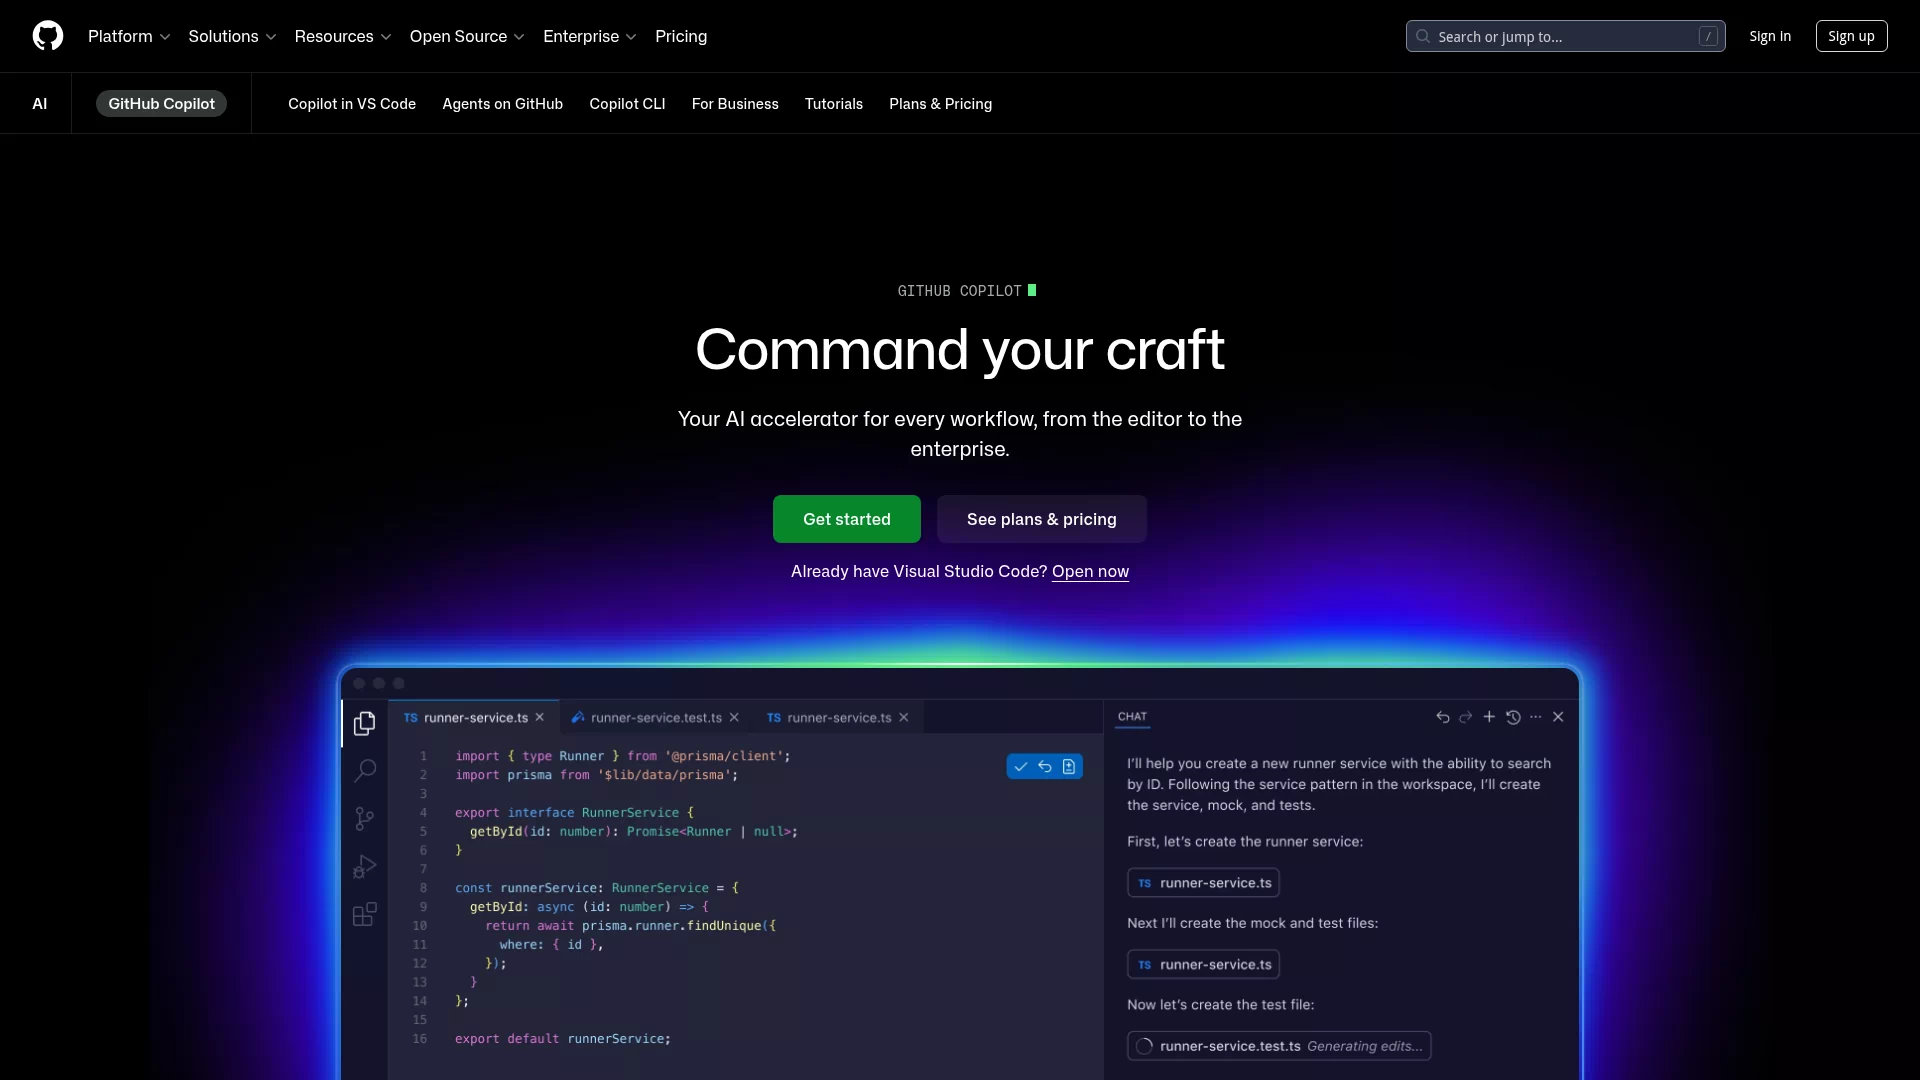
Task: Click the chat undo arrow icon
Action: pyautogui.click(x=1442, y=717)
